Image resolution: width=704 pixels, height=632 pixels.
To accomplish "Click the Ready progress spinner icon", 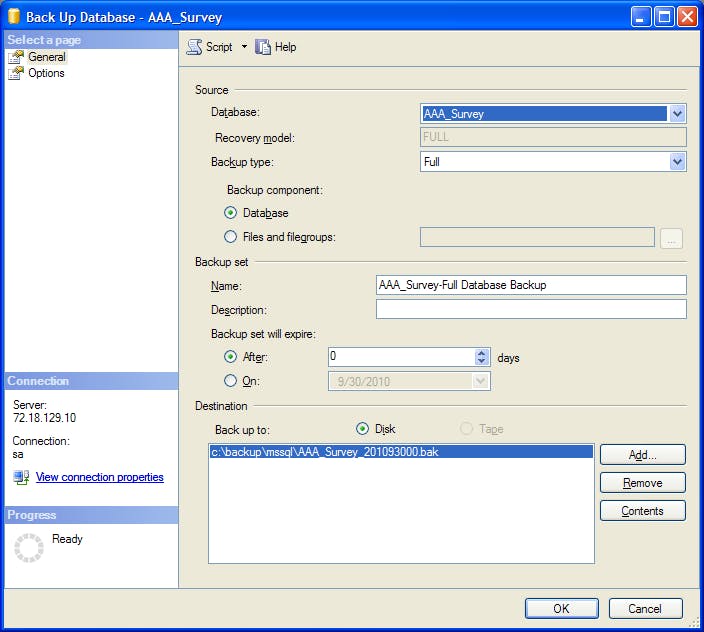I will pyautogui.click(x=29, y=548).
